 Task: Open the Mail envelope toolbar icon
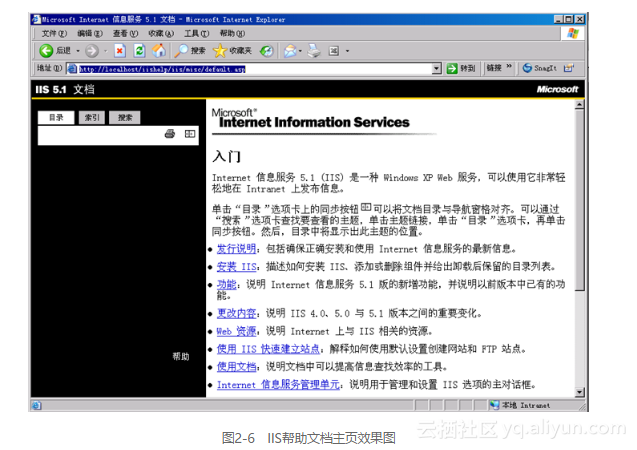[290, 51]
